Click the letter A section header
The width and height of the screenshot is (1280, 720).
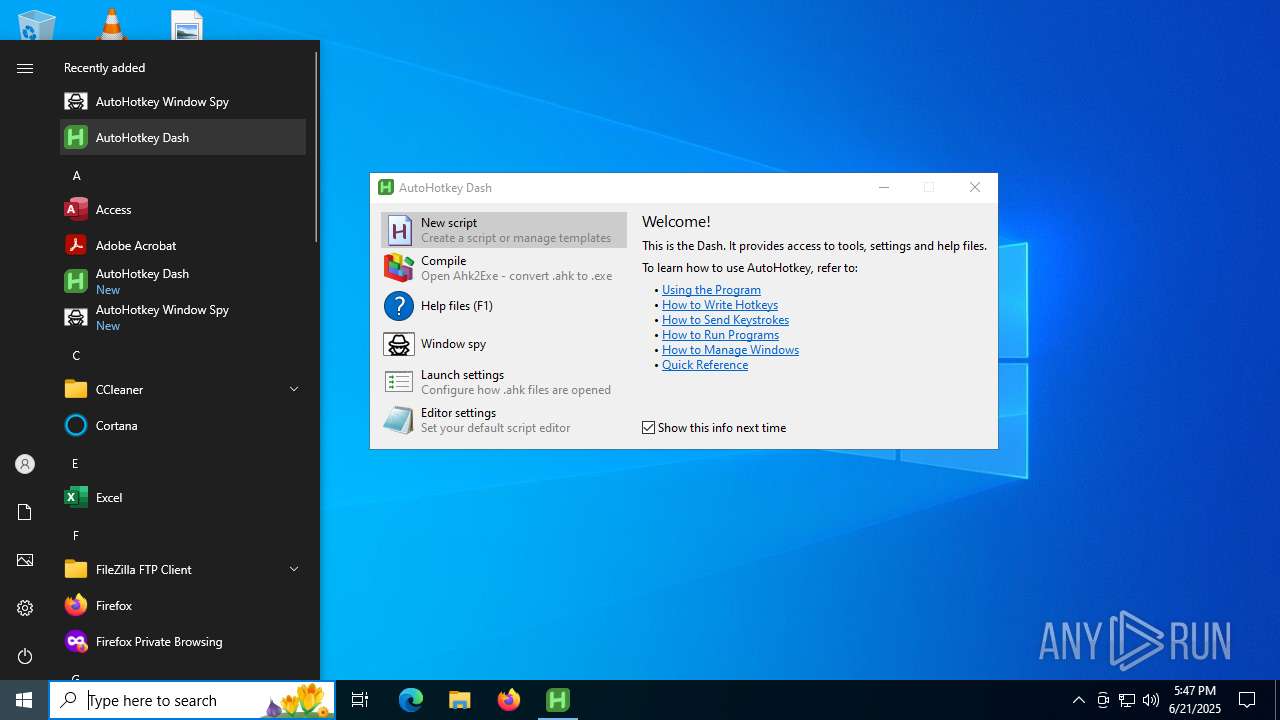[76, 175]
